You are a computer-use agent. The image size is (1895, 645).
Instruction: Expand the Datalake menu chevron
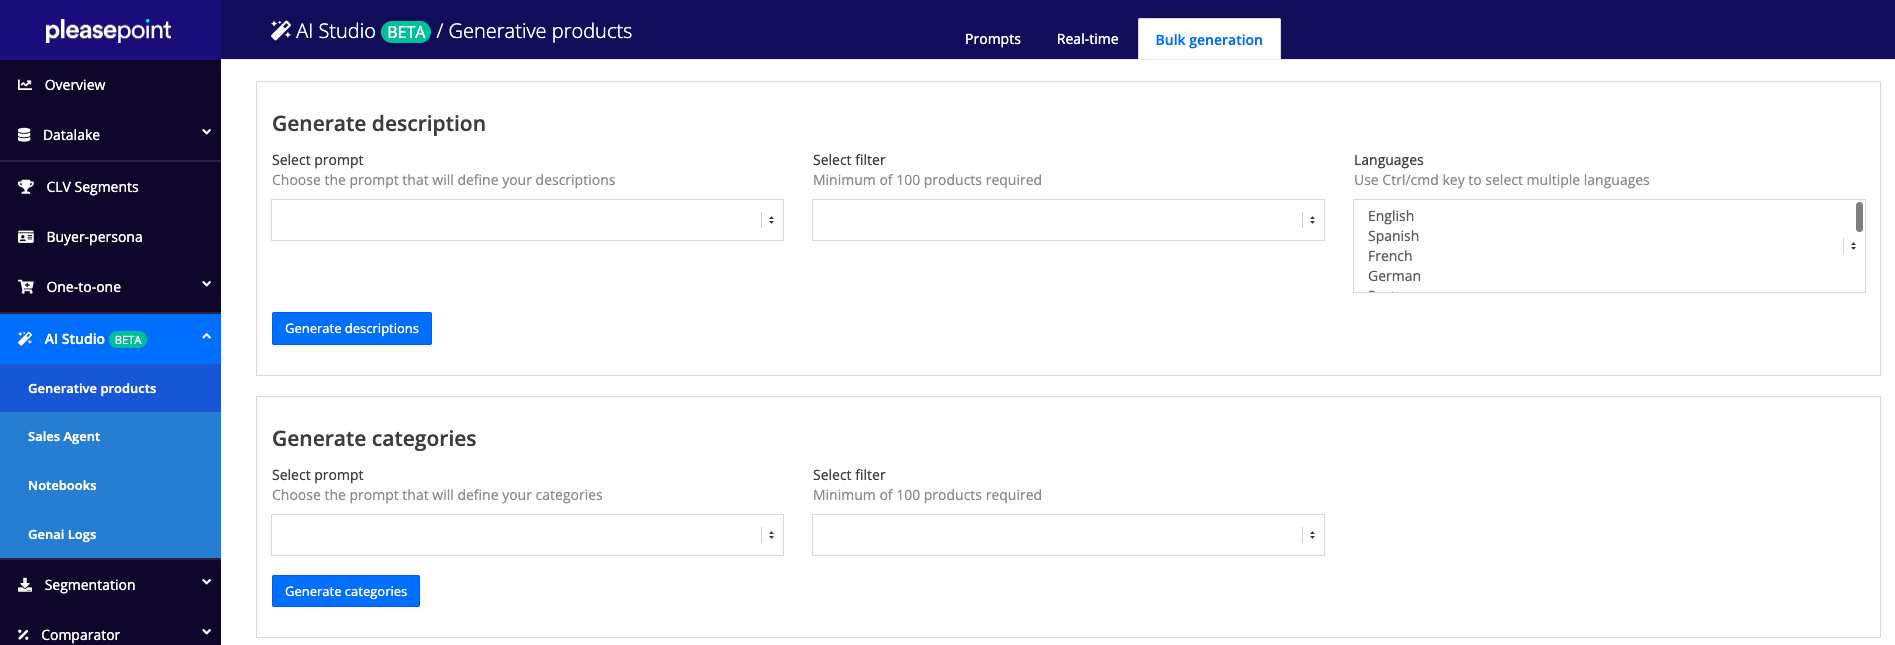[x=206, y=133]
